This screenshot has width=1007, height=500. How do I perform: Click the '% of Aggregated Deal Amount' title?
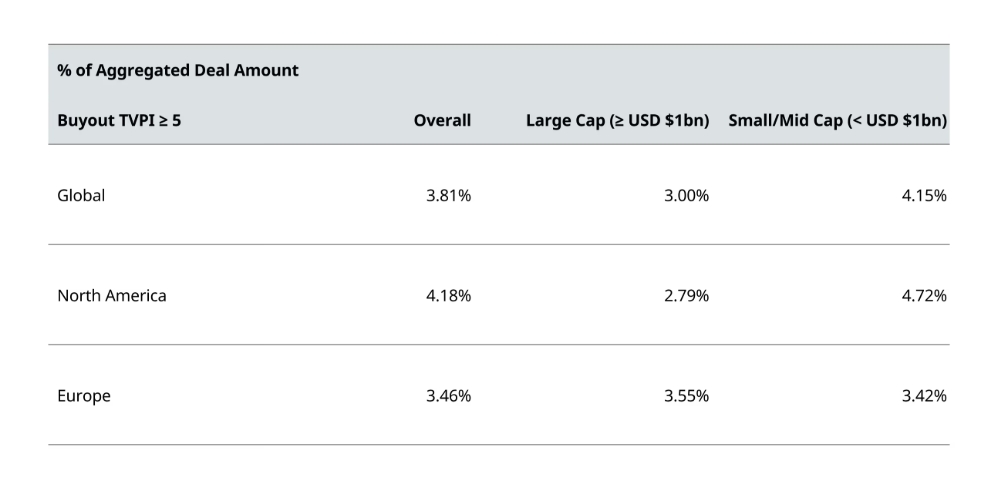tap(177, 71)
